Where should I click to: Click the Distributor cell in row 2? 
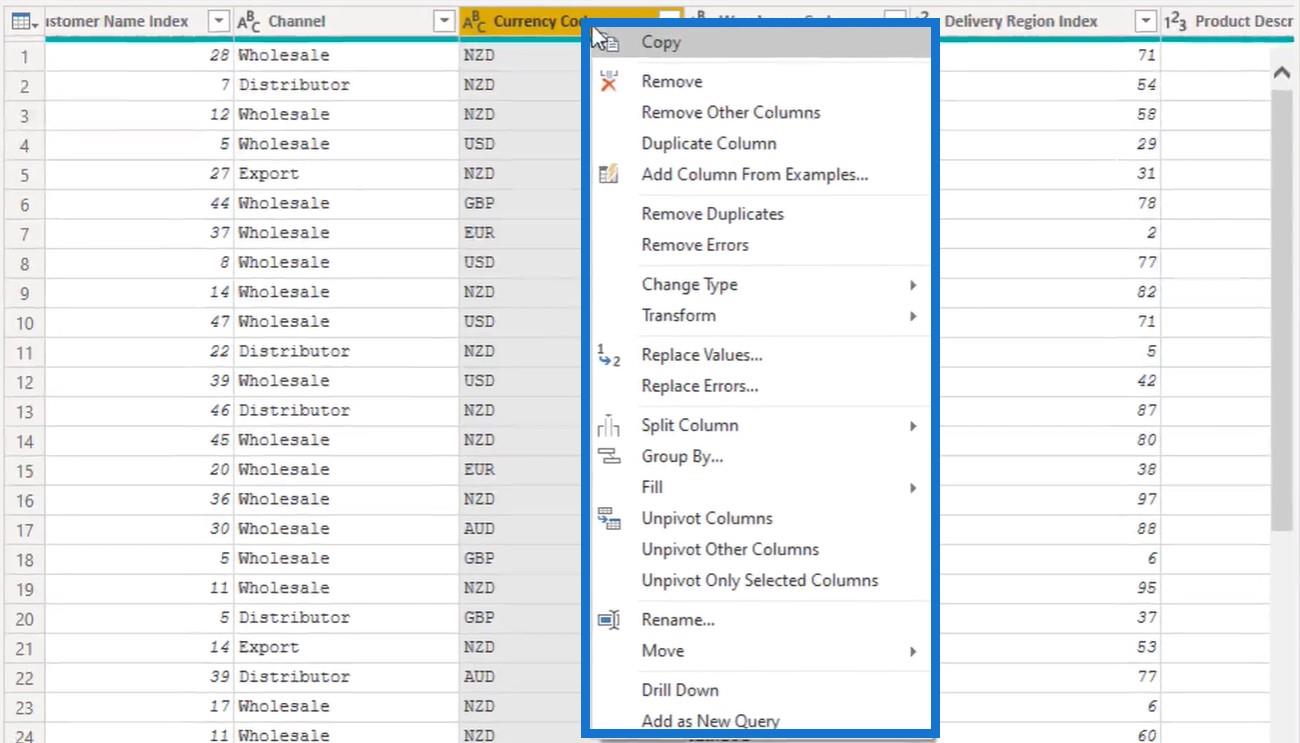pyautogui.click(x=346, y=85)
